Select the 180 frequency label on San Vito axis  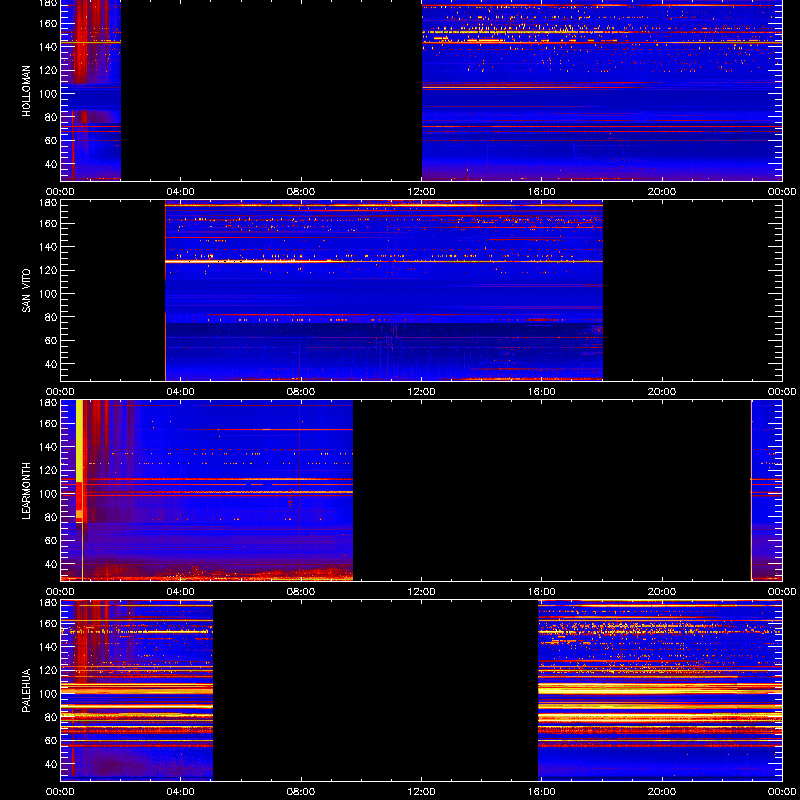tap(48, 203)
